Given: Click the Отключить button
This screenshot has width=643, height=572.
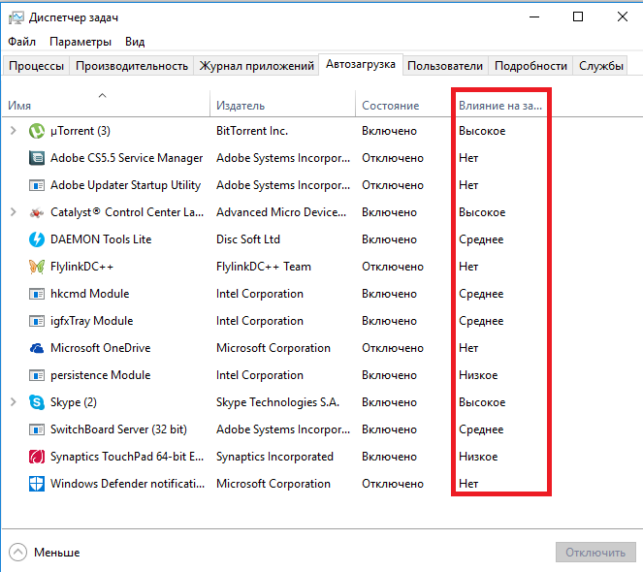Looking at the screenshot, I should [595, 553].
